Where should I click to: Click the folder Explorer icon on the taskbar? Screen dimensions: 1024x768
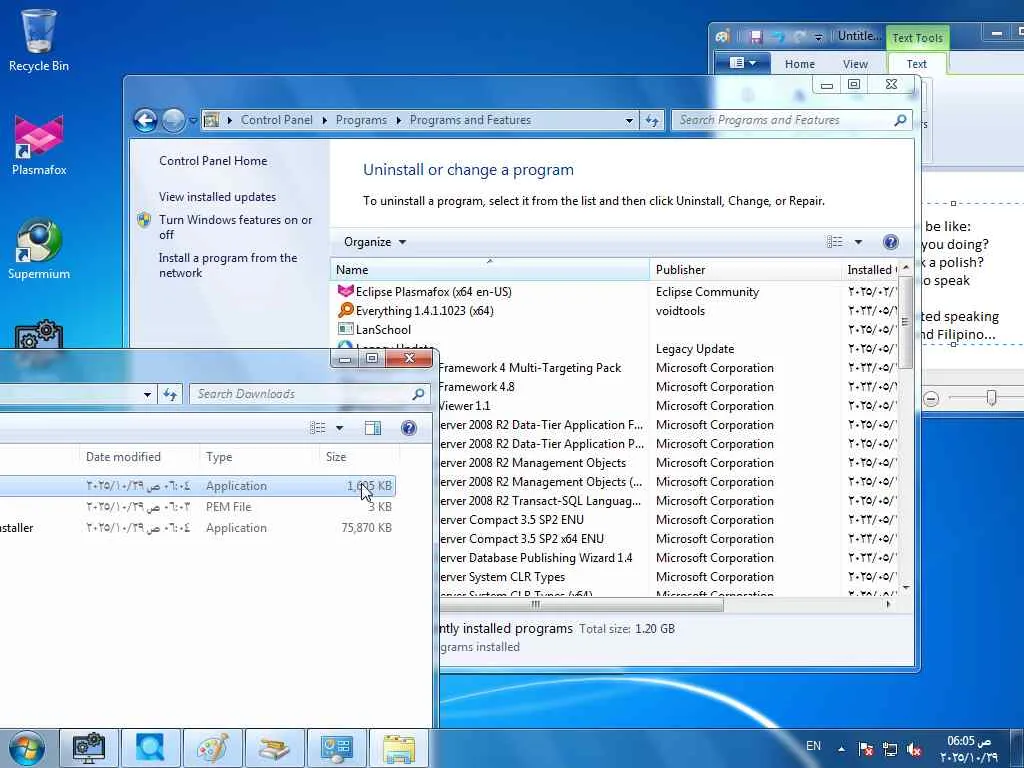point(399,748)
